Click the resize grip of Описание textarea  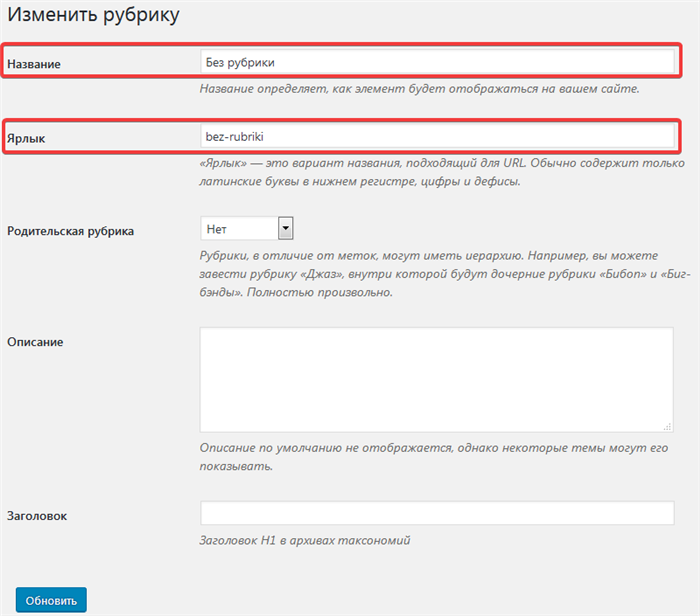click(x=667, y=427)
